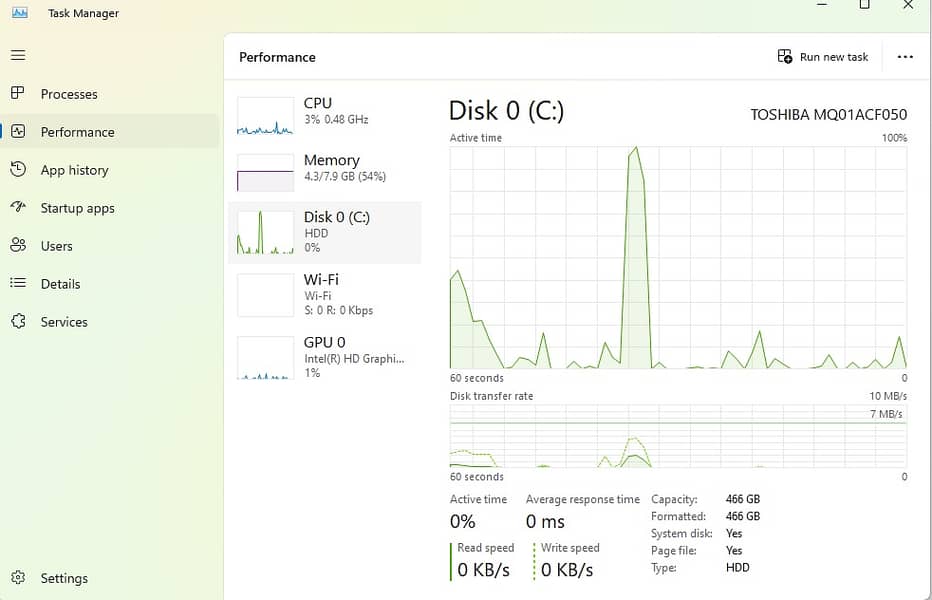
Task: Click the Startup apps icon
Action: [x=18, y=208]
